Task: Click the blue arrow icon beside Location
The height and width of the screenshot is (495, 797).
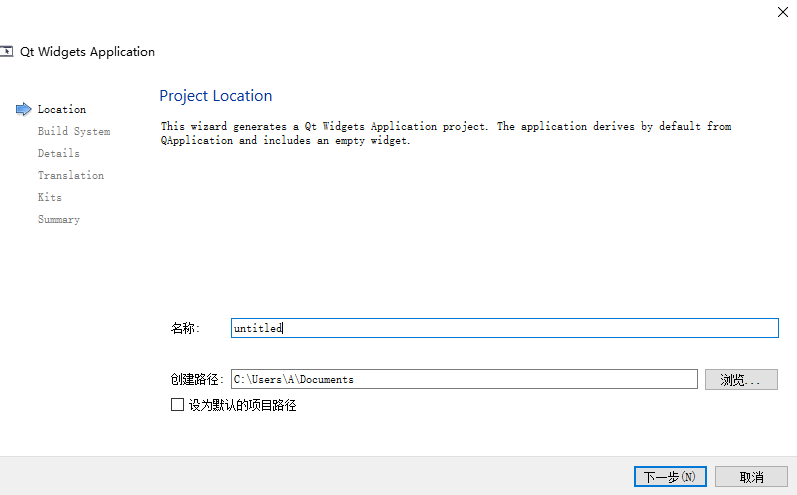Action: [x=23, y=109]
